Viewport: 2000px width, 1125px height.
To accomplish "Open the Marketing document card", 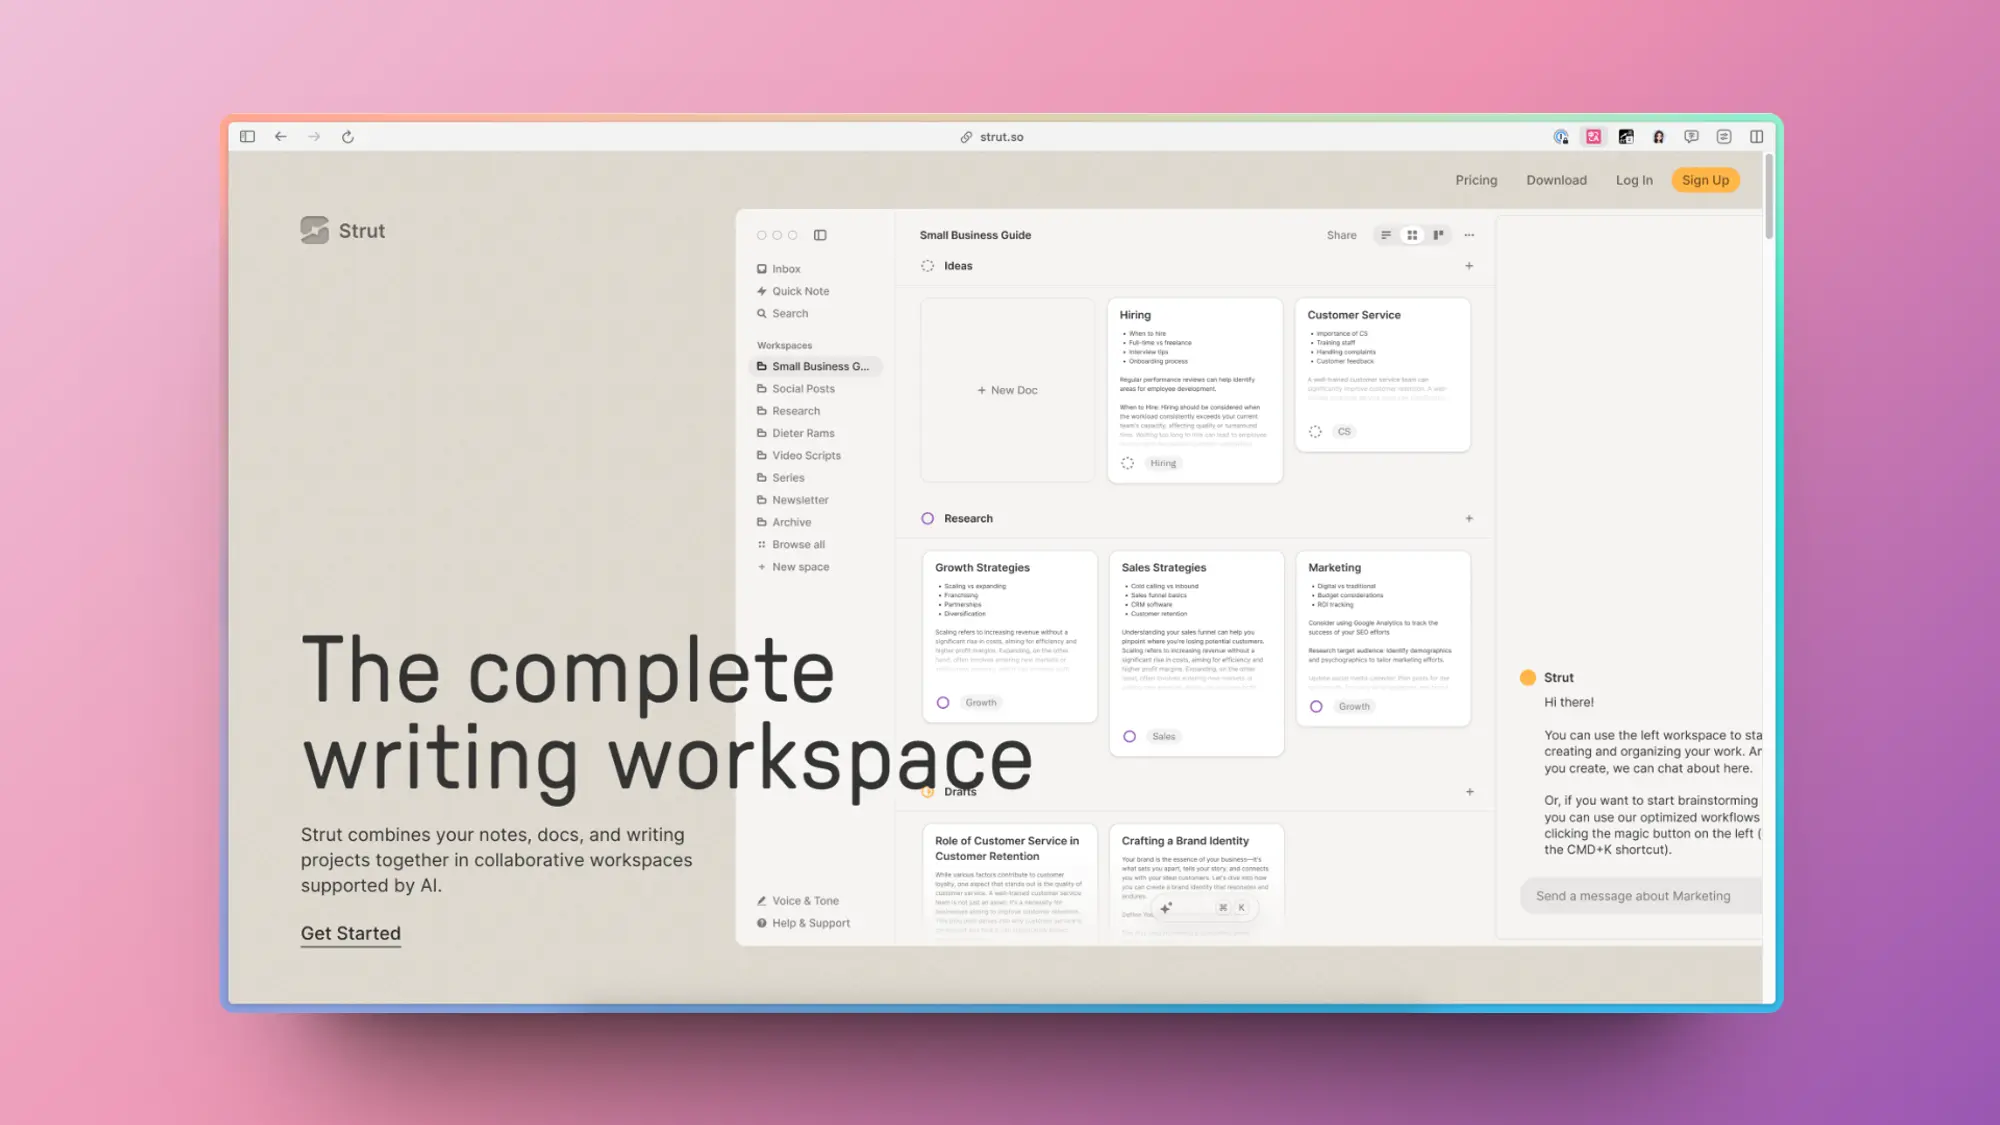I will 1383,638.
